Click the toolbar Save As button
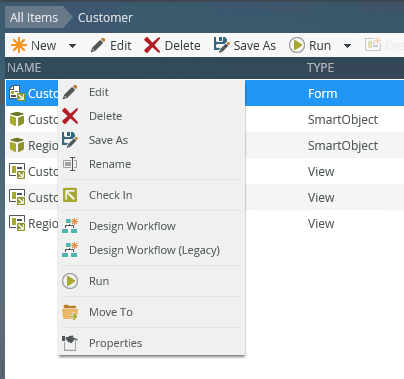This screenshot has width=404, height=379. click(245, 45)
